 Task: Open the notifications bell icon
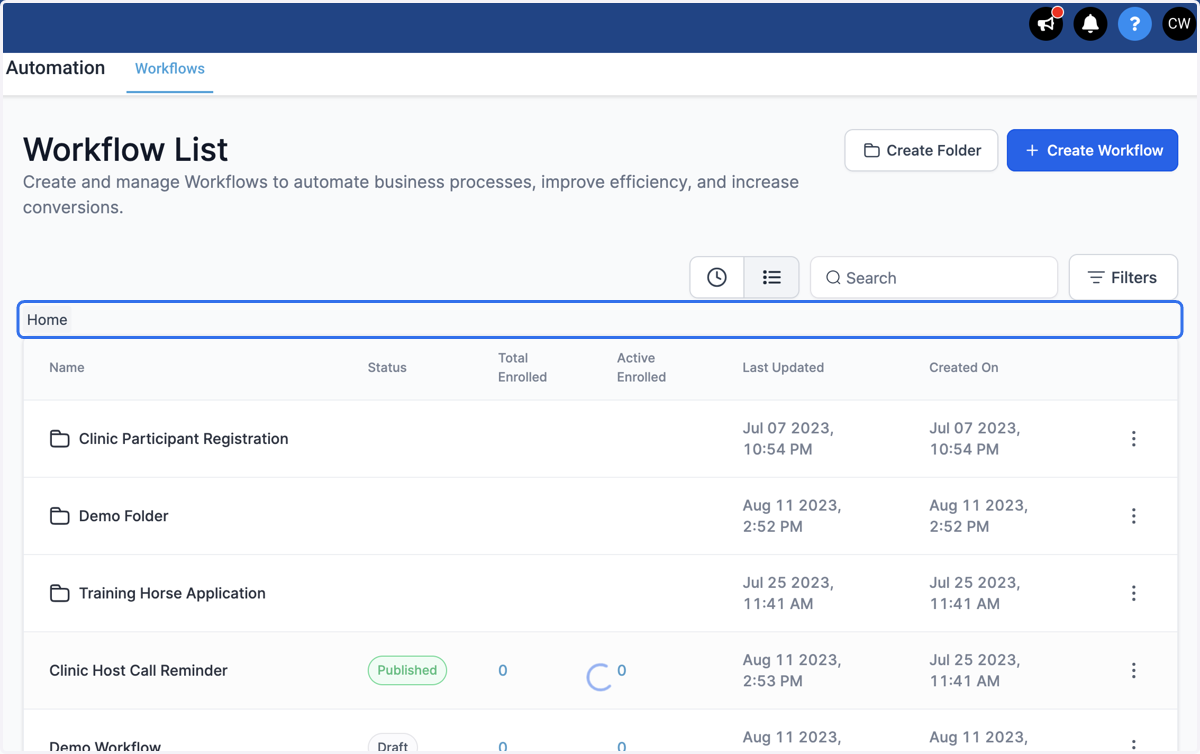pos(1090,23)
